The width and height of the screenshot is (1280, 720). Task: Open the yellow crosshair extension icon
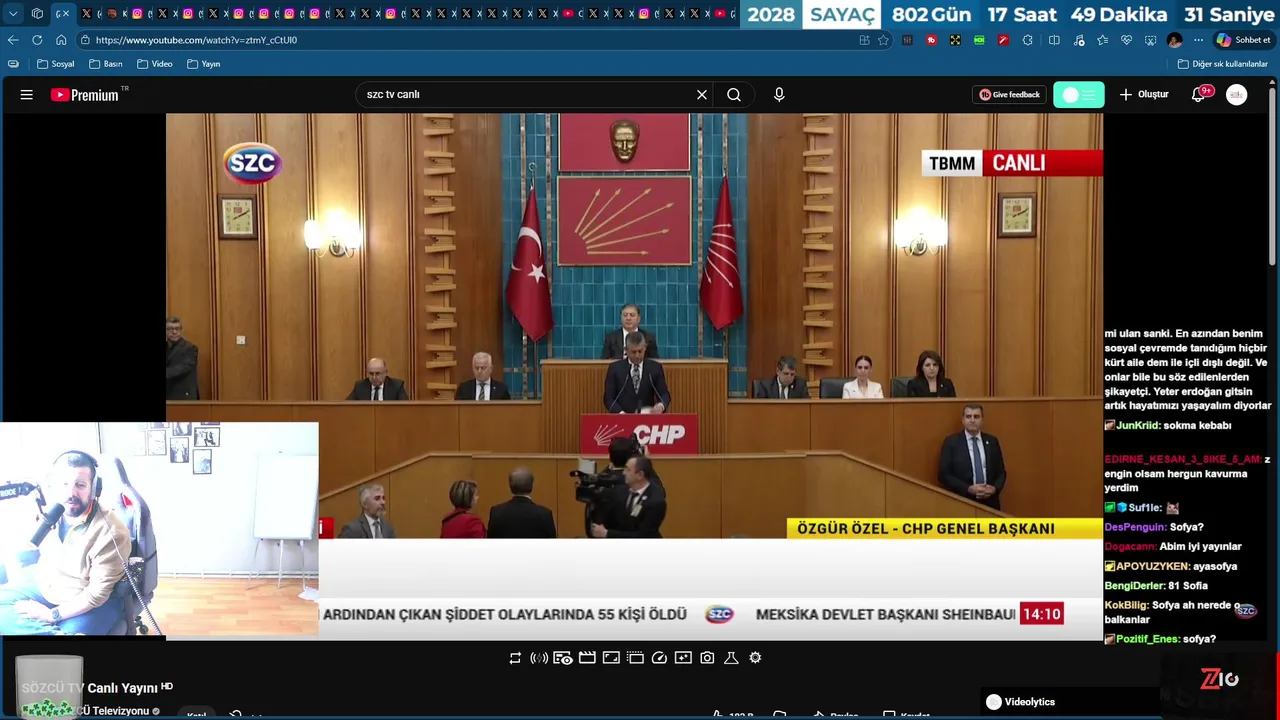click(955, 40)
